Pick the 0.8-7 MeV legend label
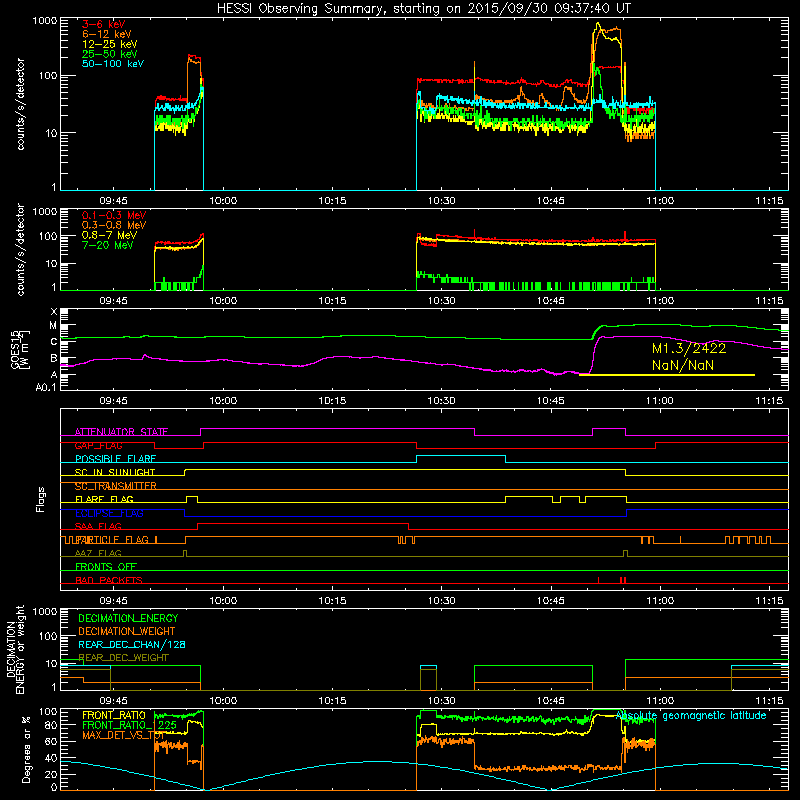The image size is (800, 800). 109,235
